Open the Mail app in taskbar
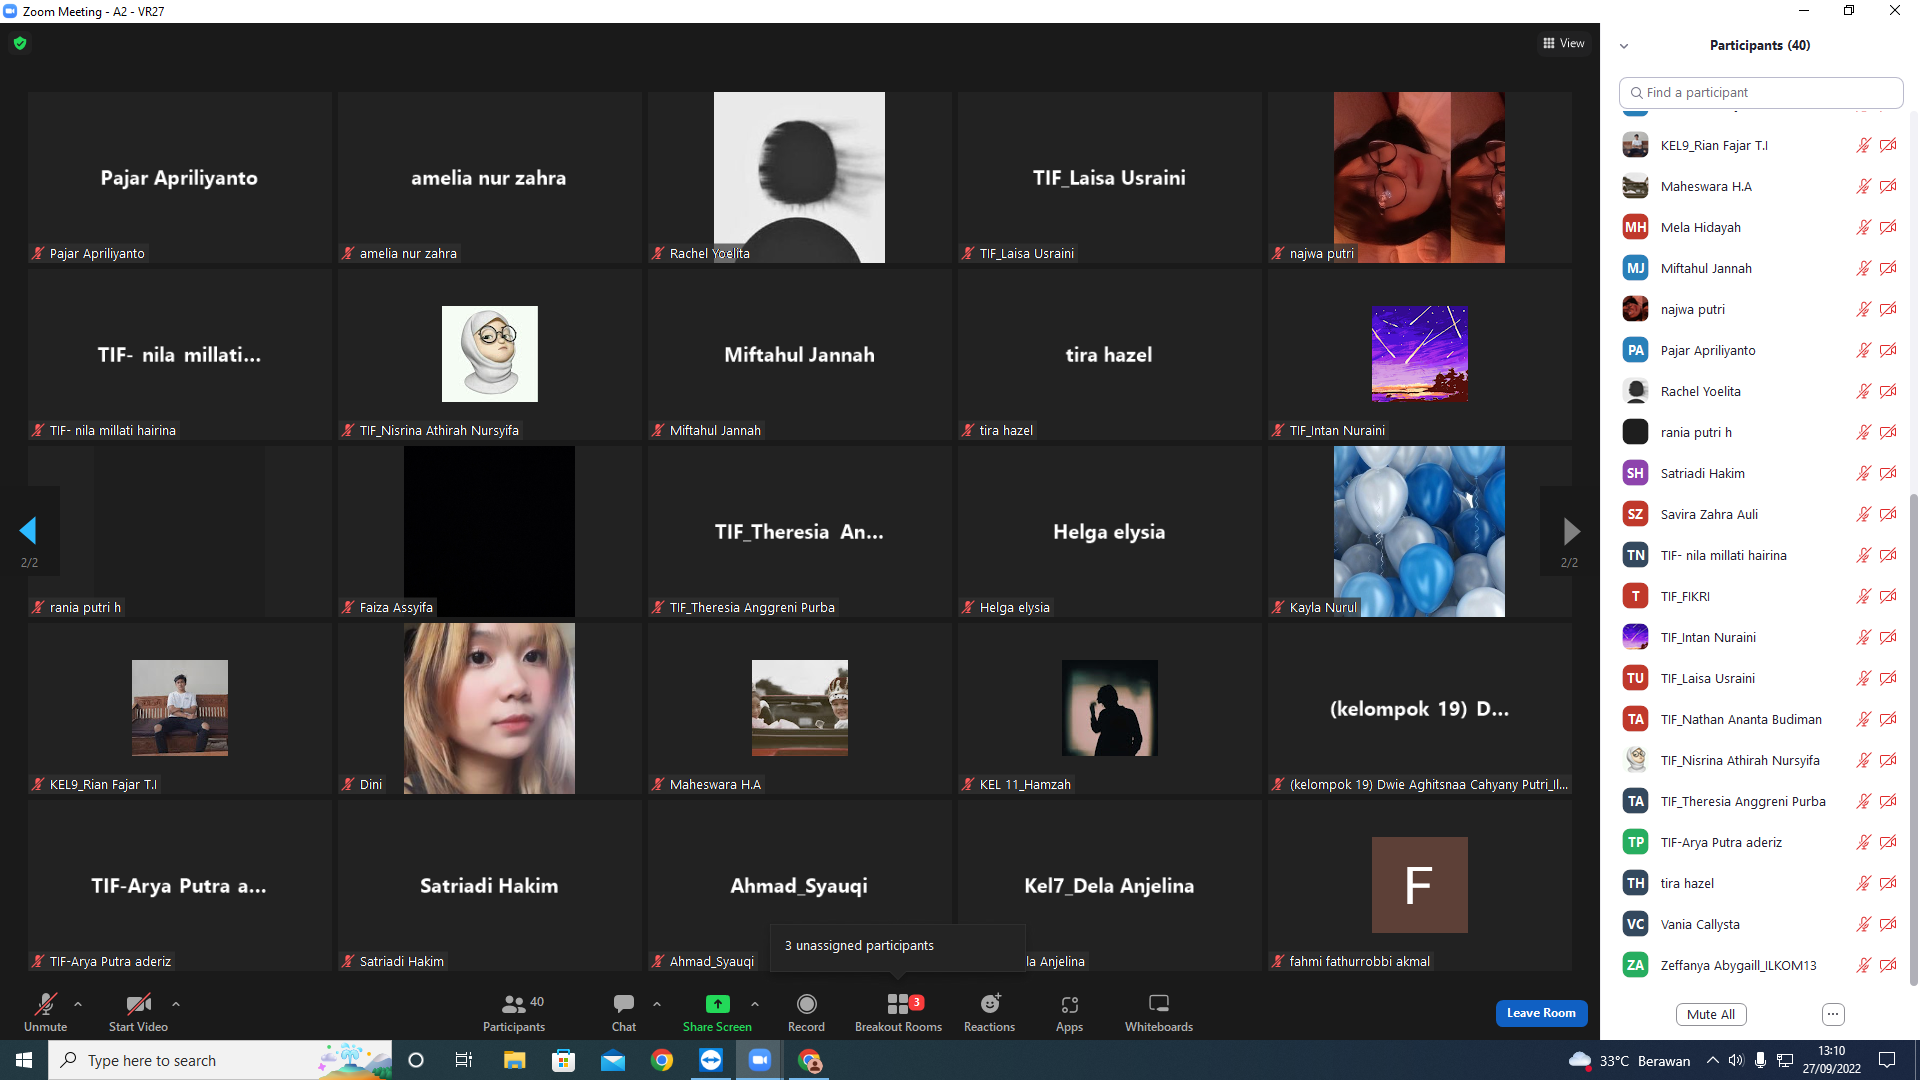 [x=613, y=1060]
